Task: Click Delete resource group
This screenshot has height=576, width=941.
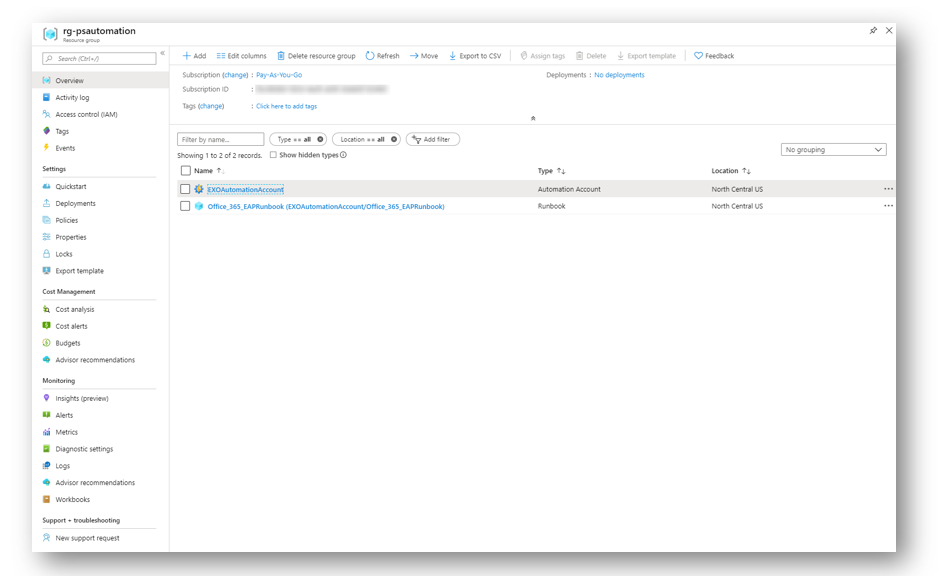Action: [316, 56]
